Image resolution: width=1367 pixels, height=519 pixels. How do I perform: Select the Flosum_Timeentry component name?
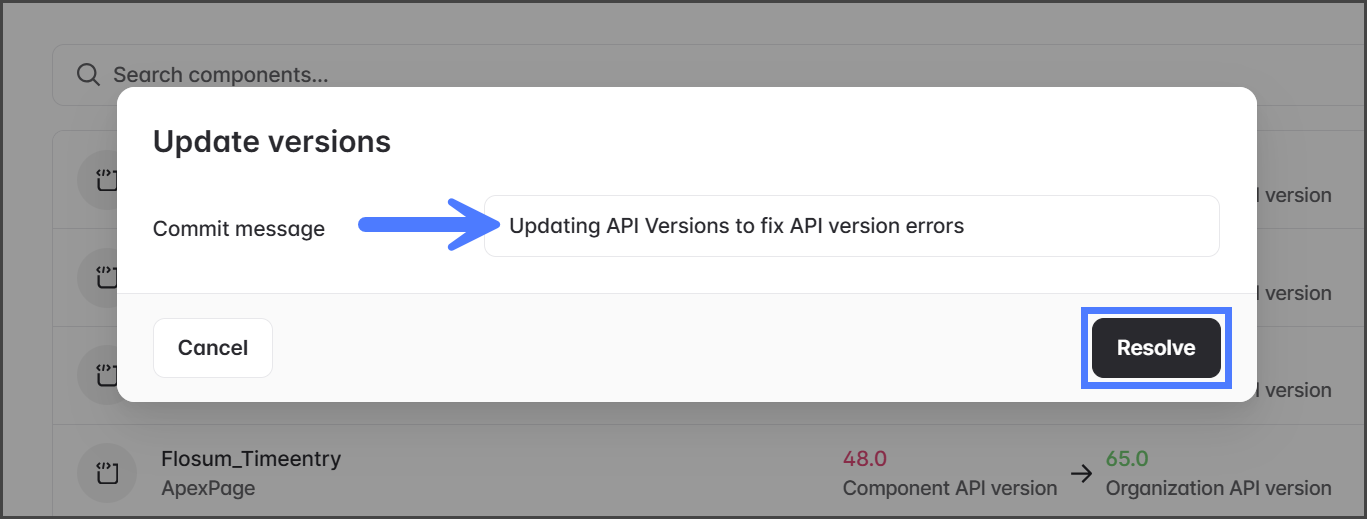[x=251, y=459]
